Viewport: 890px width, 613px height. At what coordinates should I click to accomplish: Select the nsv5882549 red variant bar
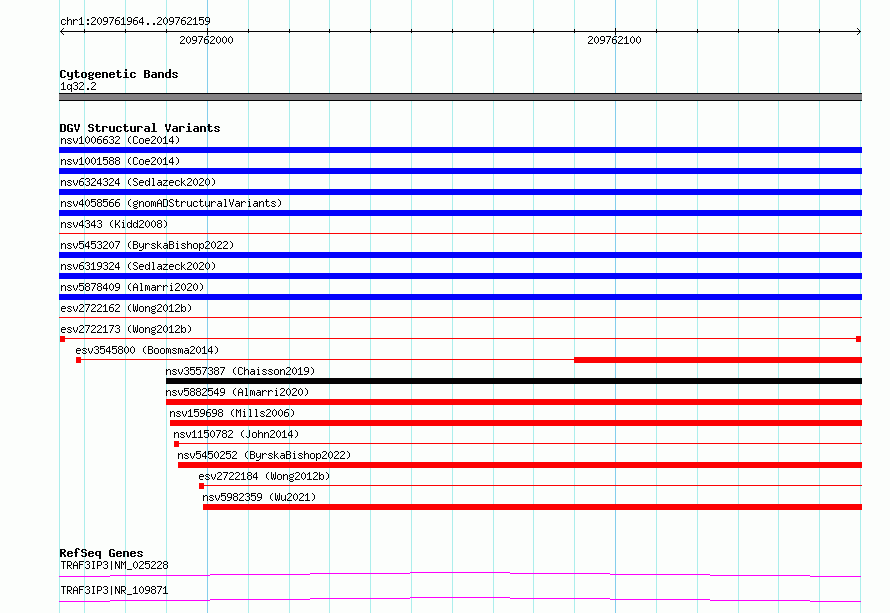pyautogui.click(x=514, y=402)
